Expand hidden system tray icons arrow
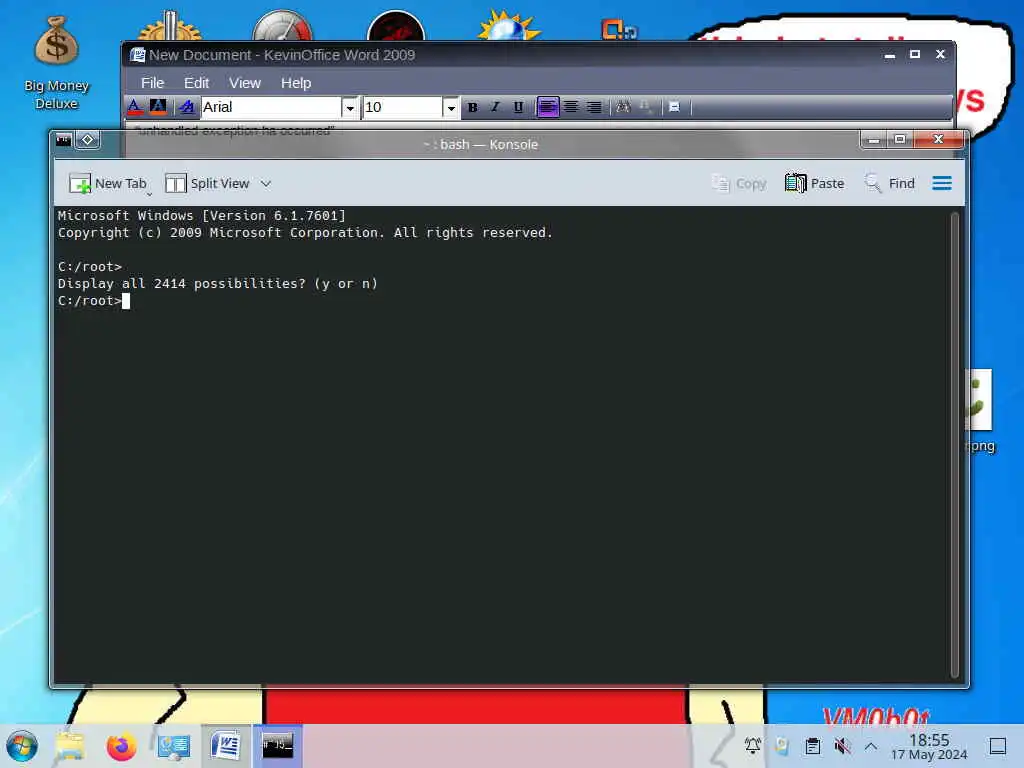 pyautogui.click(x=871, y=746)
